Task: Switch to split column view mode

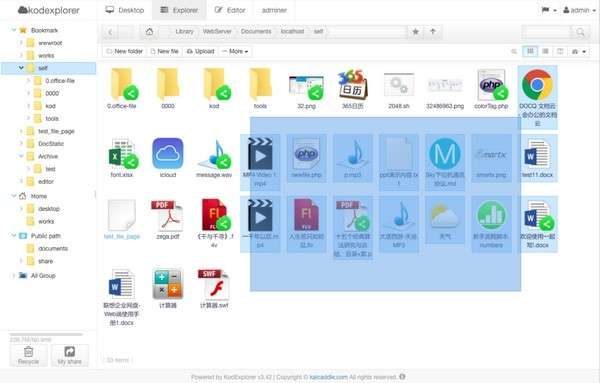Action: pos(560,51)
